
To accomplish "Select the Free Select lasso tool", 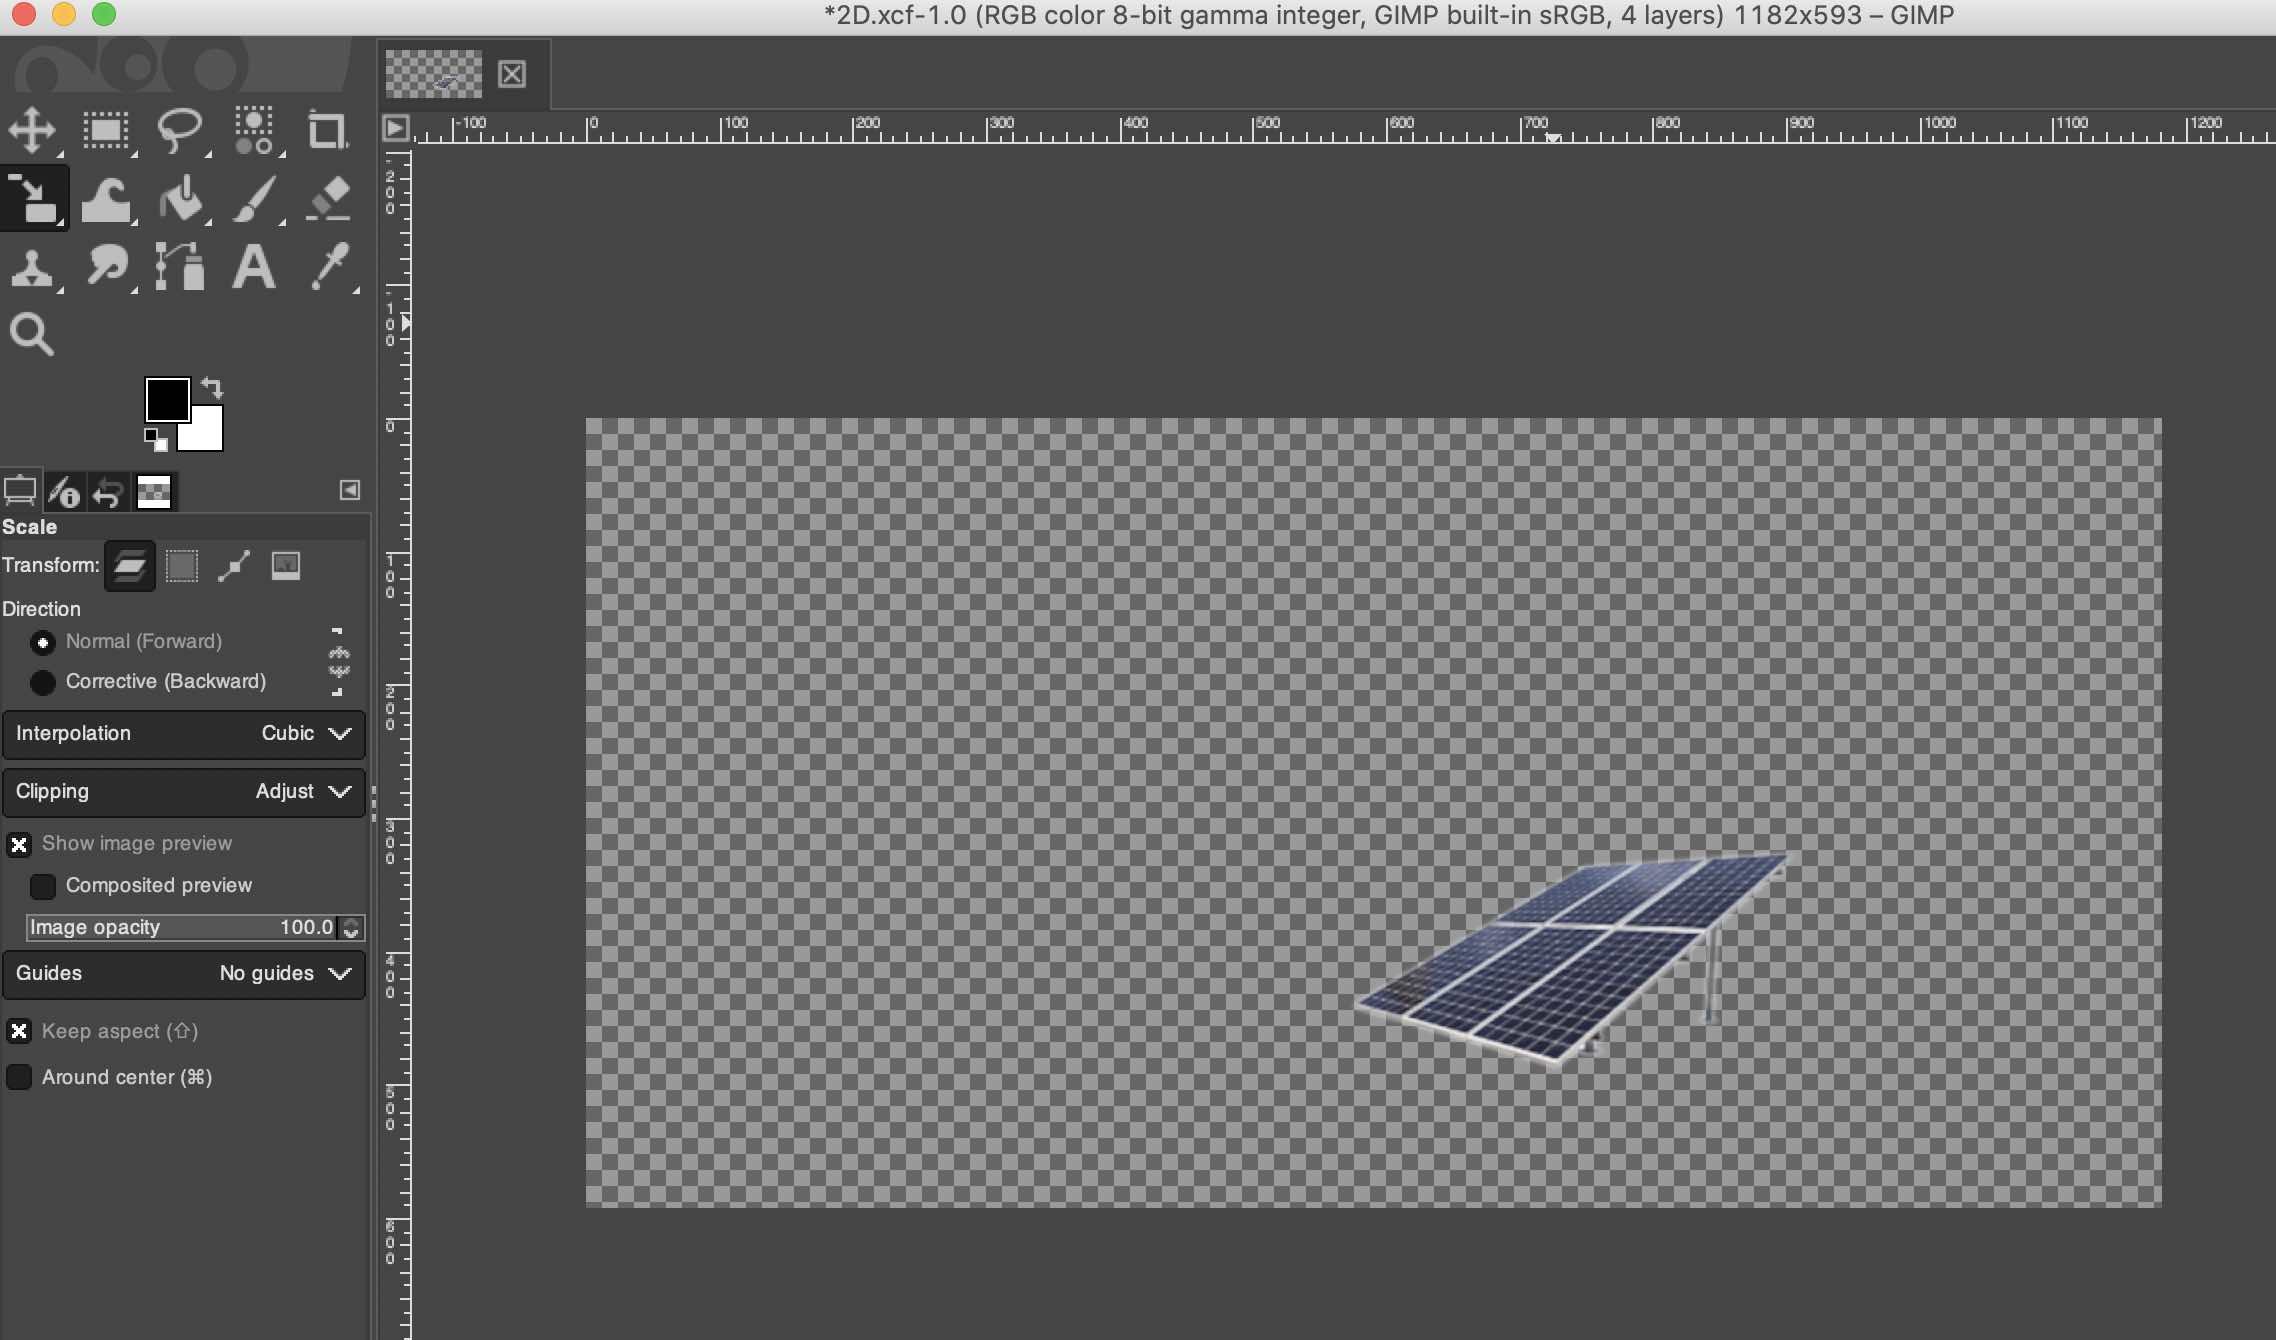I will (x=180, y=130).
